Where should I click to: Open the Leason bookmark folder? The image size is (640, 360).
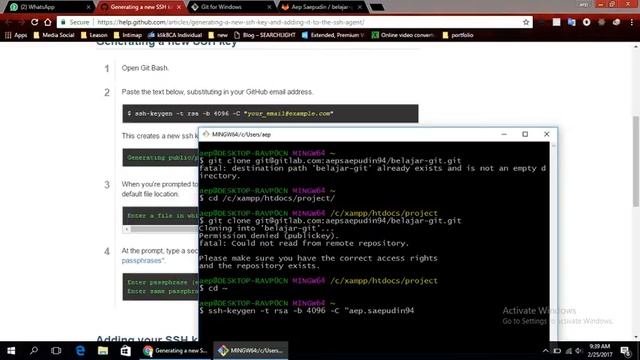point(94,35)
